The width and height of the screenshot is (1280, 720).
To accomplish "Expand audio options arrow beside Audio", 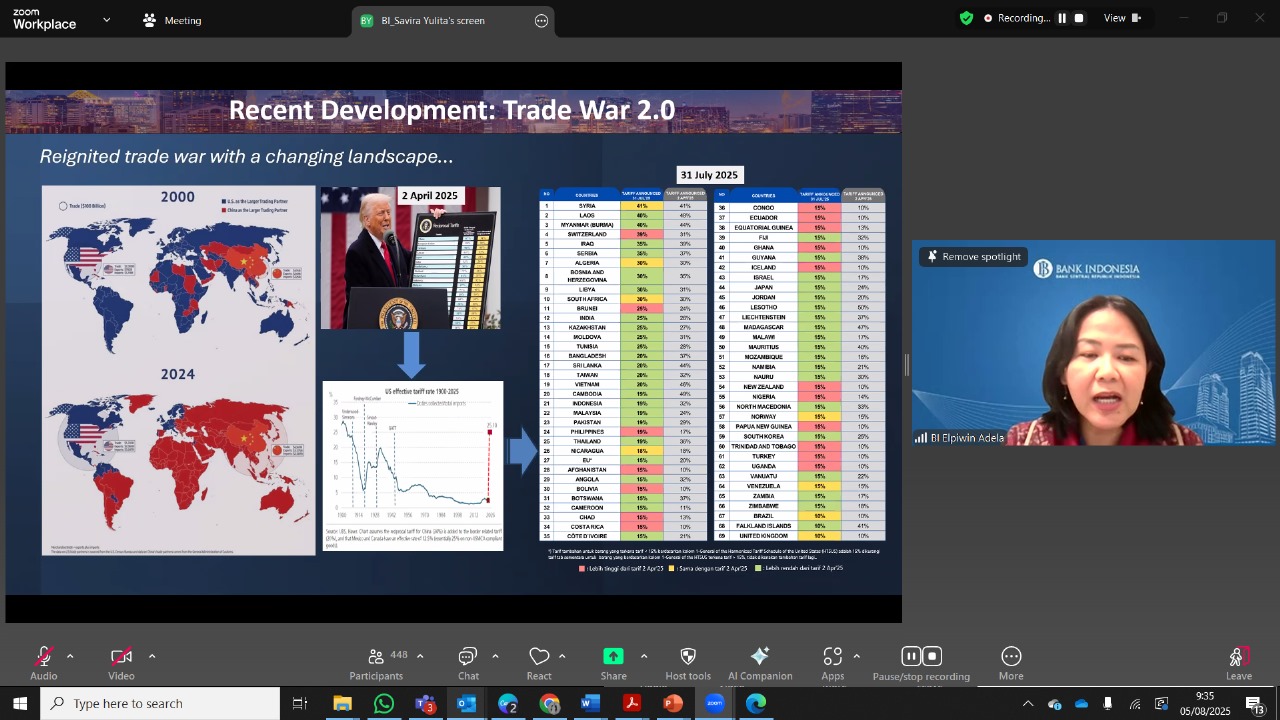I will [70, 656].
